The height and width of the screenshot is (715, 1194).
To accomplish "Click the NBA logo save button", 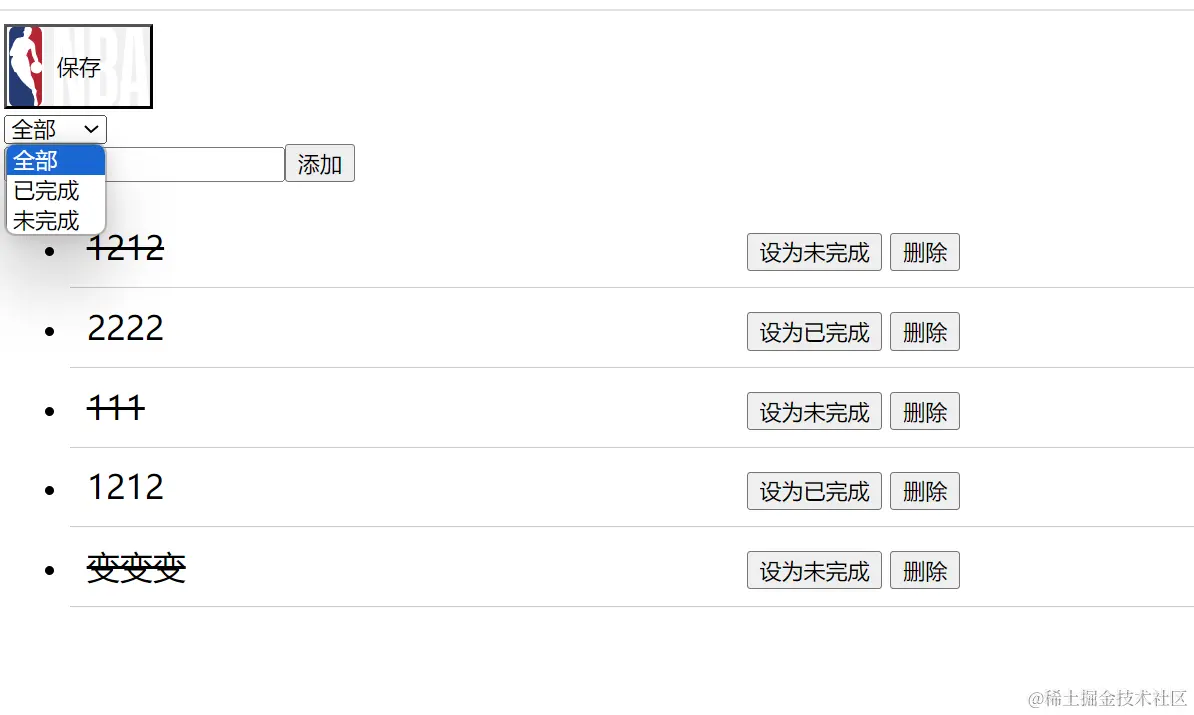I will point(78,67).
